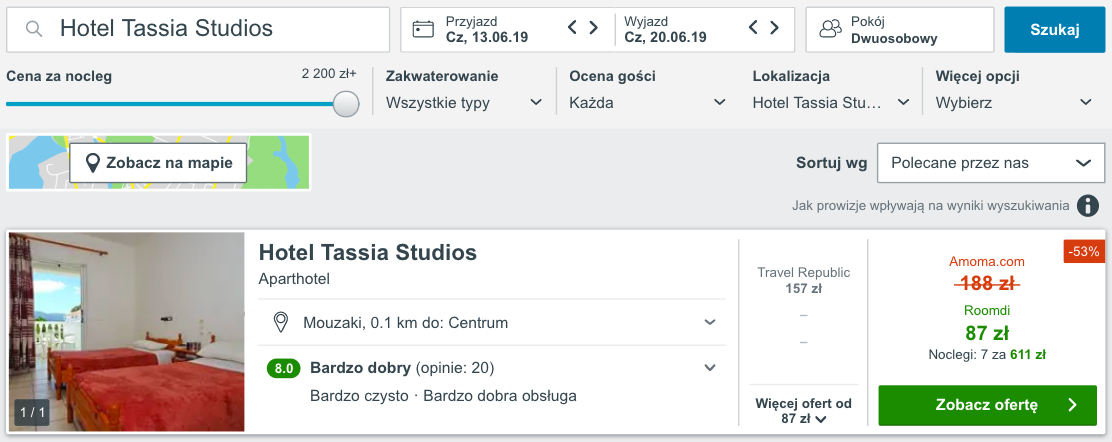
Task: Click the hotel room photo thumbnail
Action: point(127,332)
